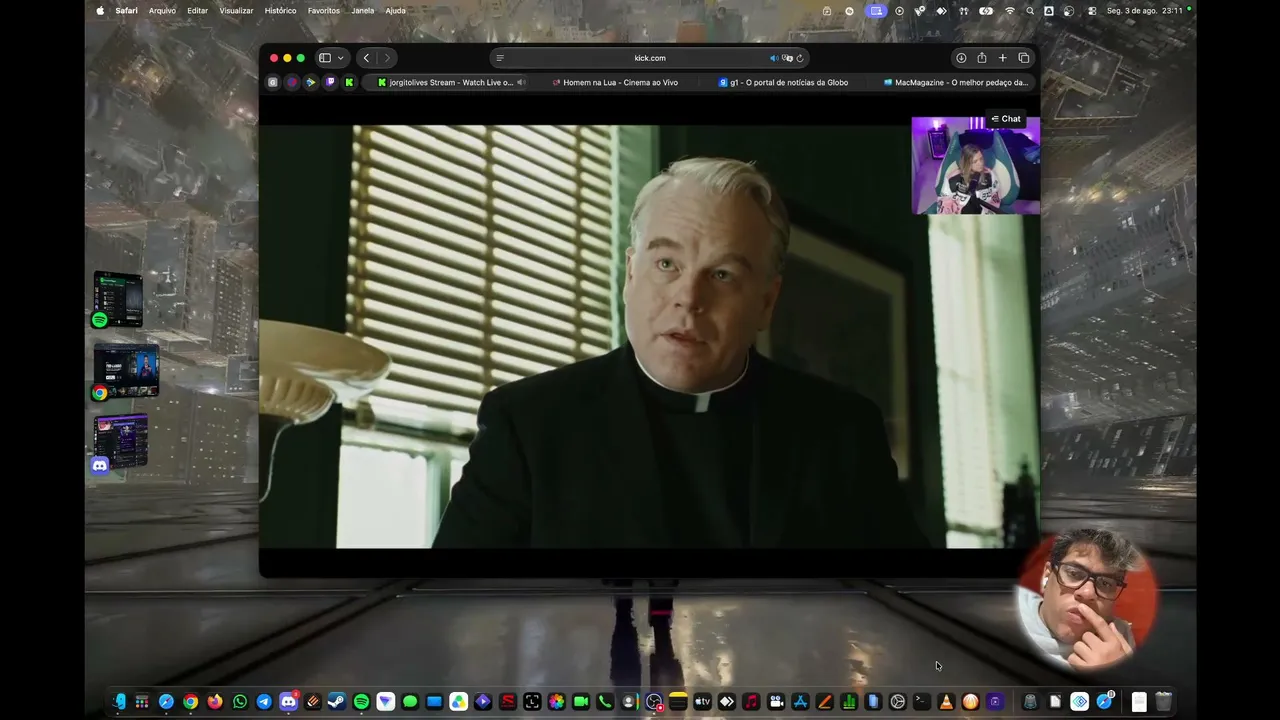Open Photos from the Dock
This screenshot has width=1280, height=720.
(556, 702)
